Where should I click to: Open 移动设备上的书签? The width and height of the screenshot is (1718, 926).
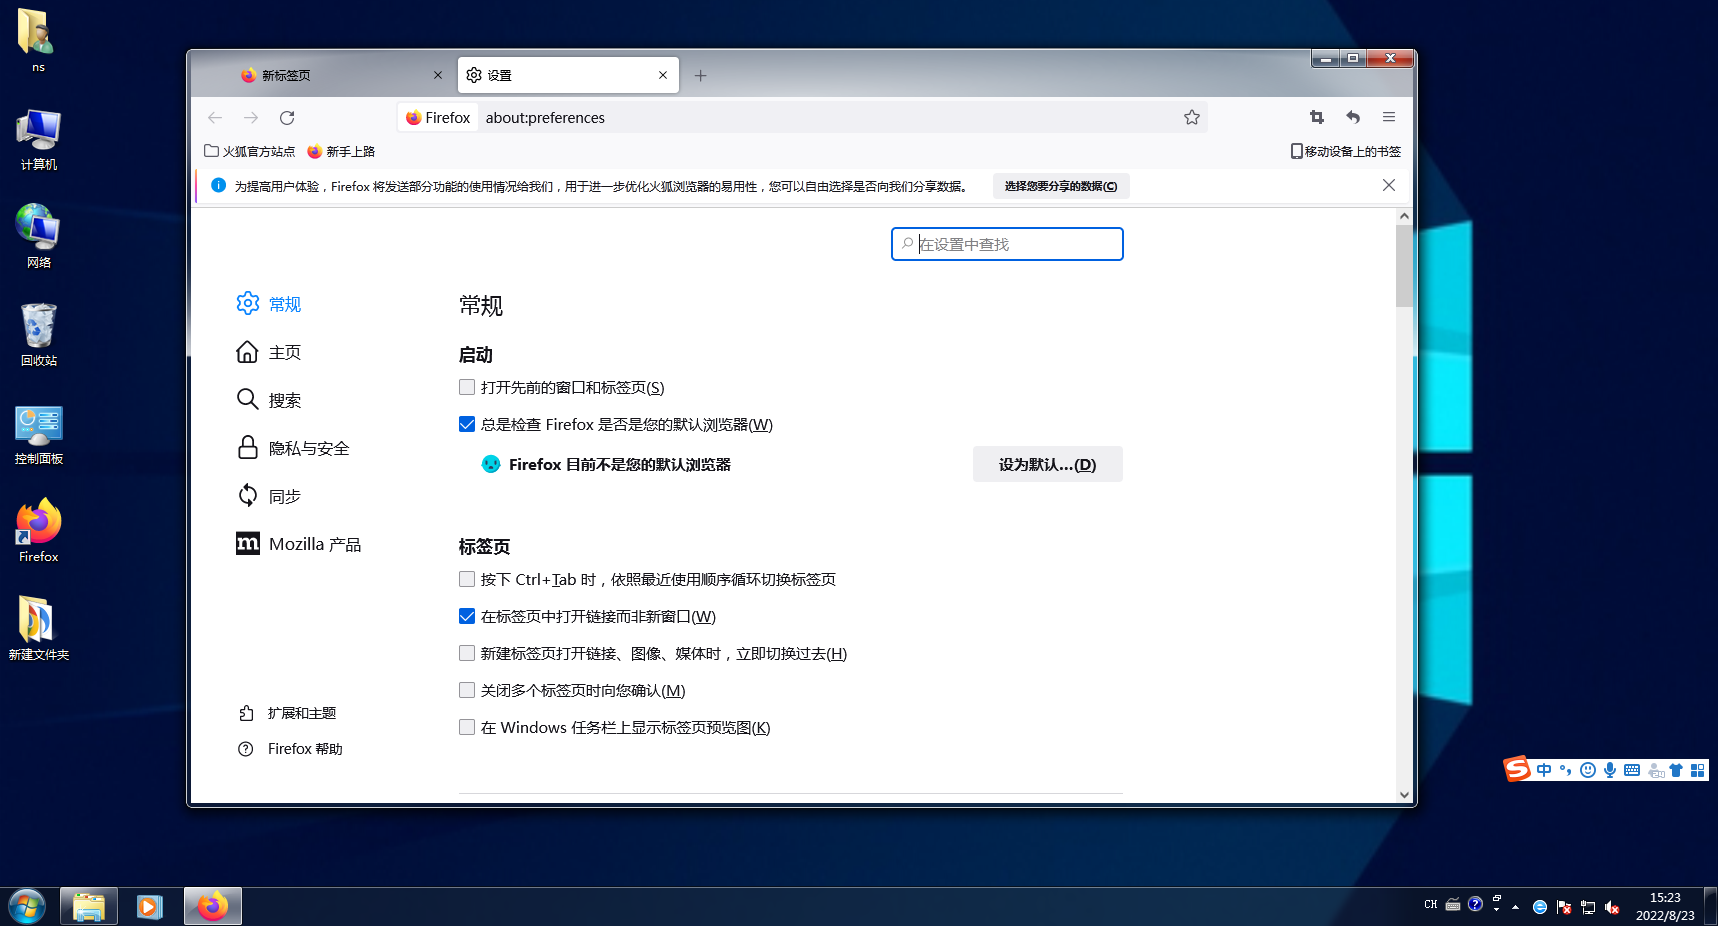tap(1346, 151)
